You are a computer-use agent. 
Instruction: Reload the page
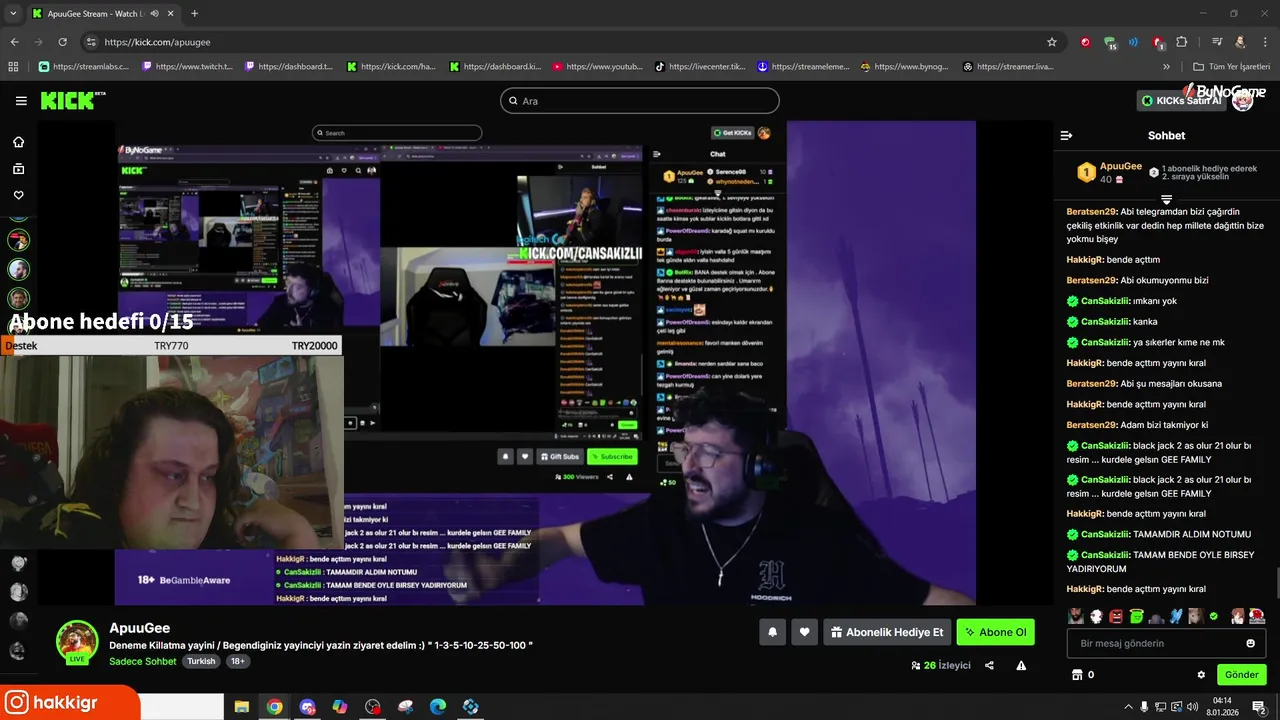tap(62, 42)
